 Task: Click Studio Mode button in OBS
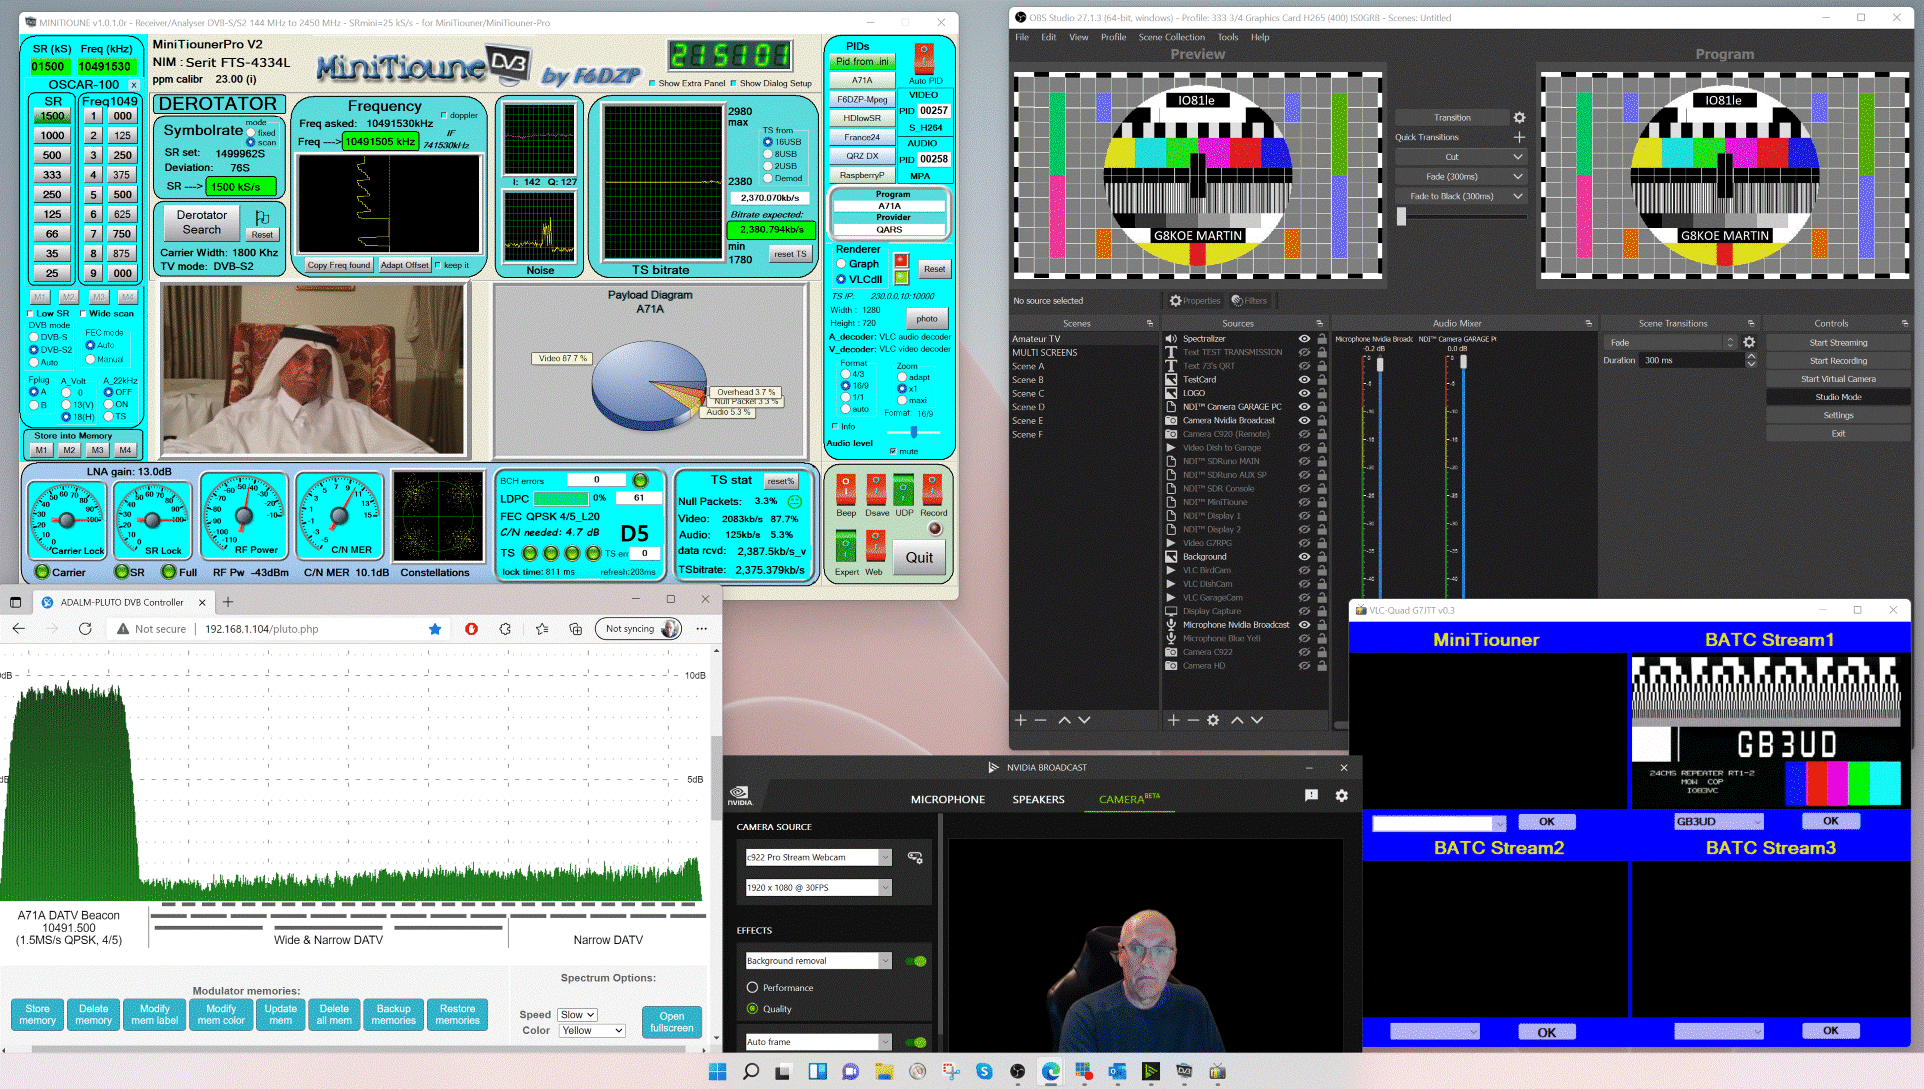coord(1838,397)
